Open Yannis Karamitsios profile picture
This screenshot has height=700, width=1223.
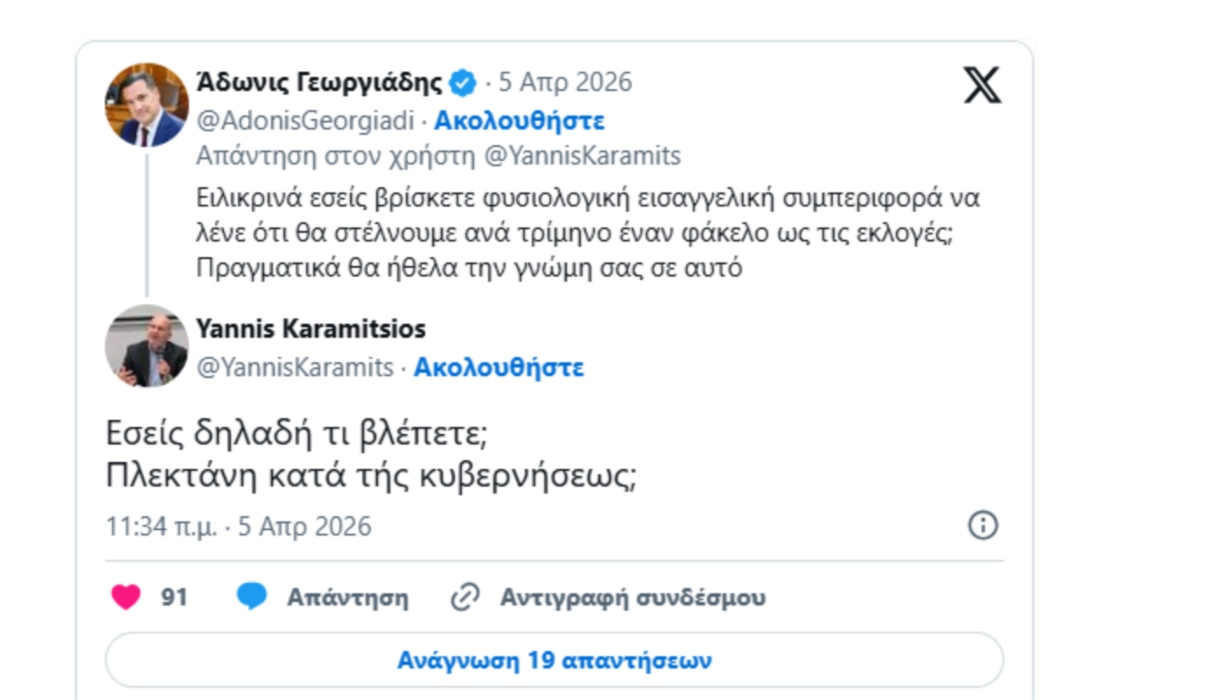(x=147, y=345)
